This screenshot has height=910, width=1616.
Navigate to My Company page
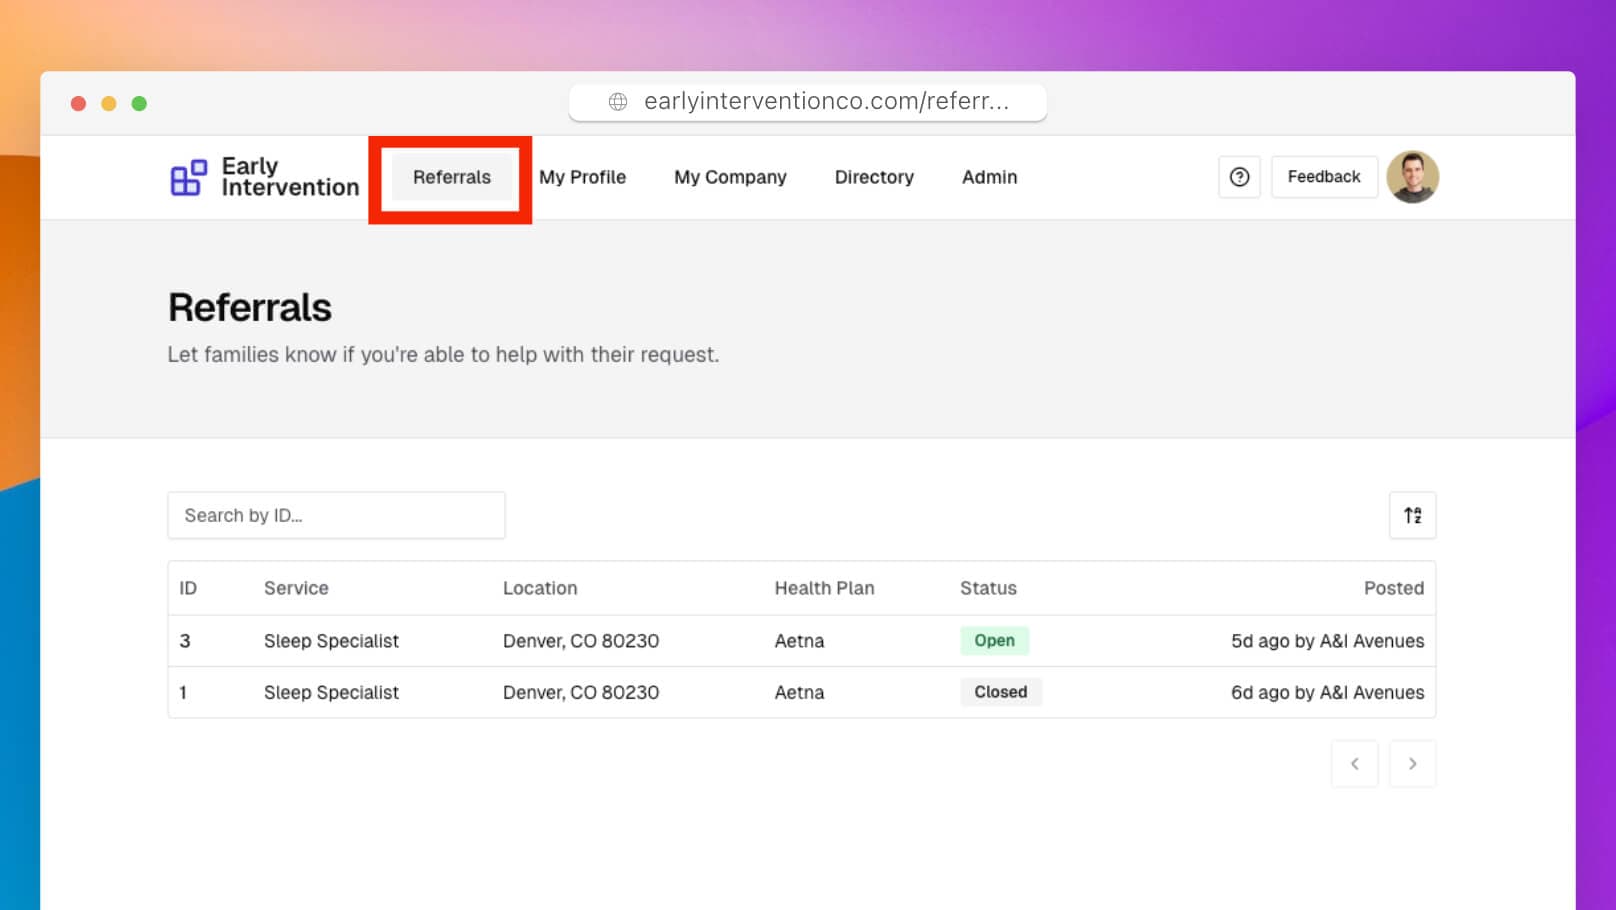(730, 177)
